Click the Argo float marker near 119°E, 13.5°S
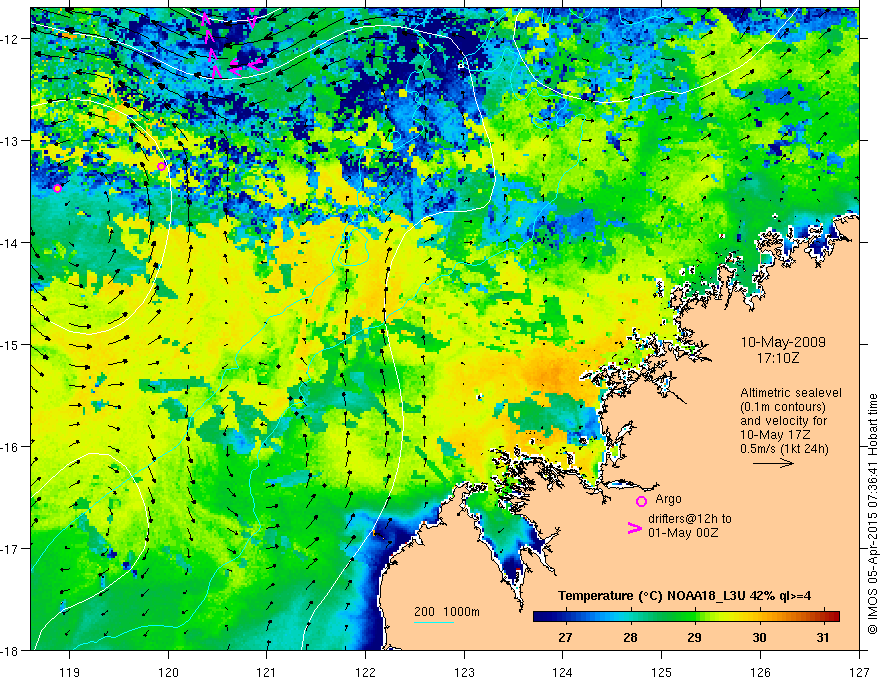Screen dimensions: 880x680 click(x=57, y=188)
